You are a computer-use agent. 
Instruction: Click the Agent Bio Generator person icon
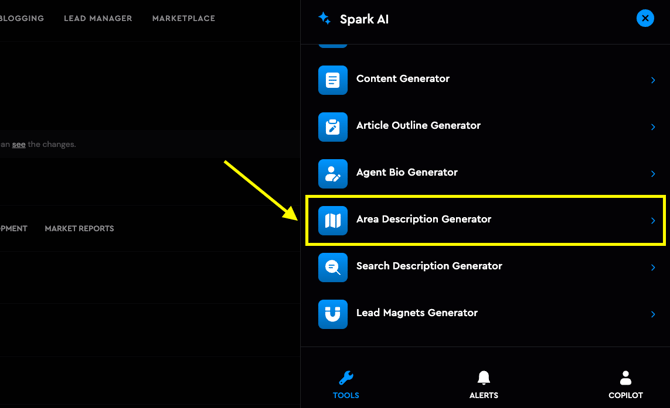click(x=333, y=173)
